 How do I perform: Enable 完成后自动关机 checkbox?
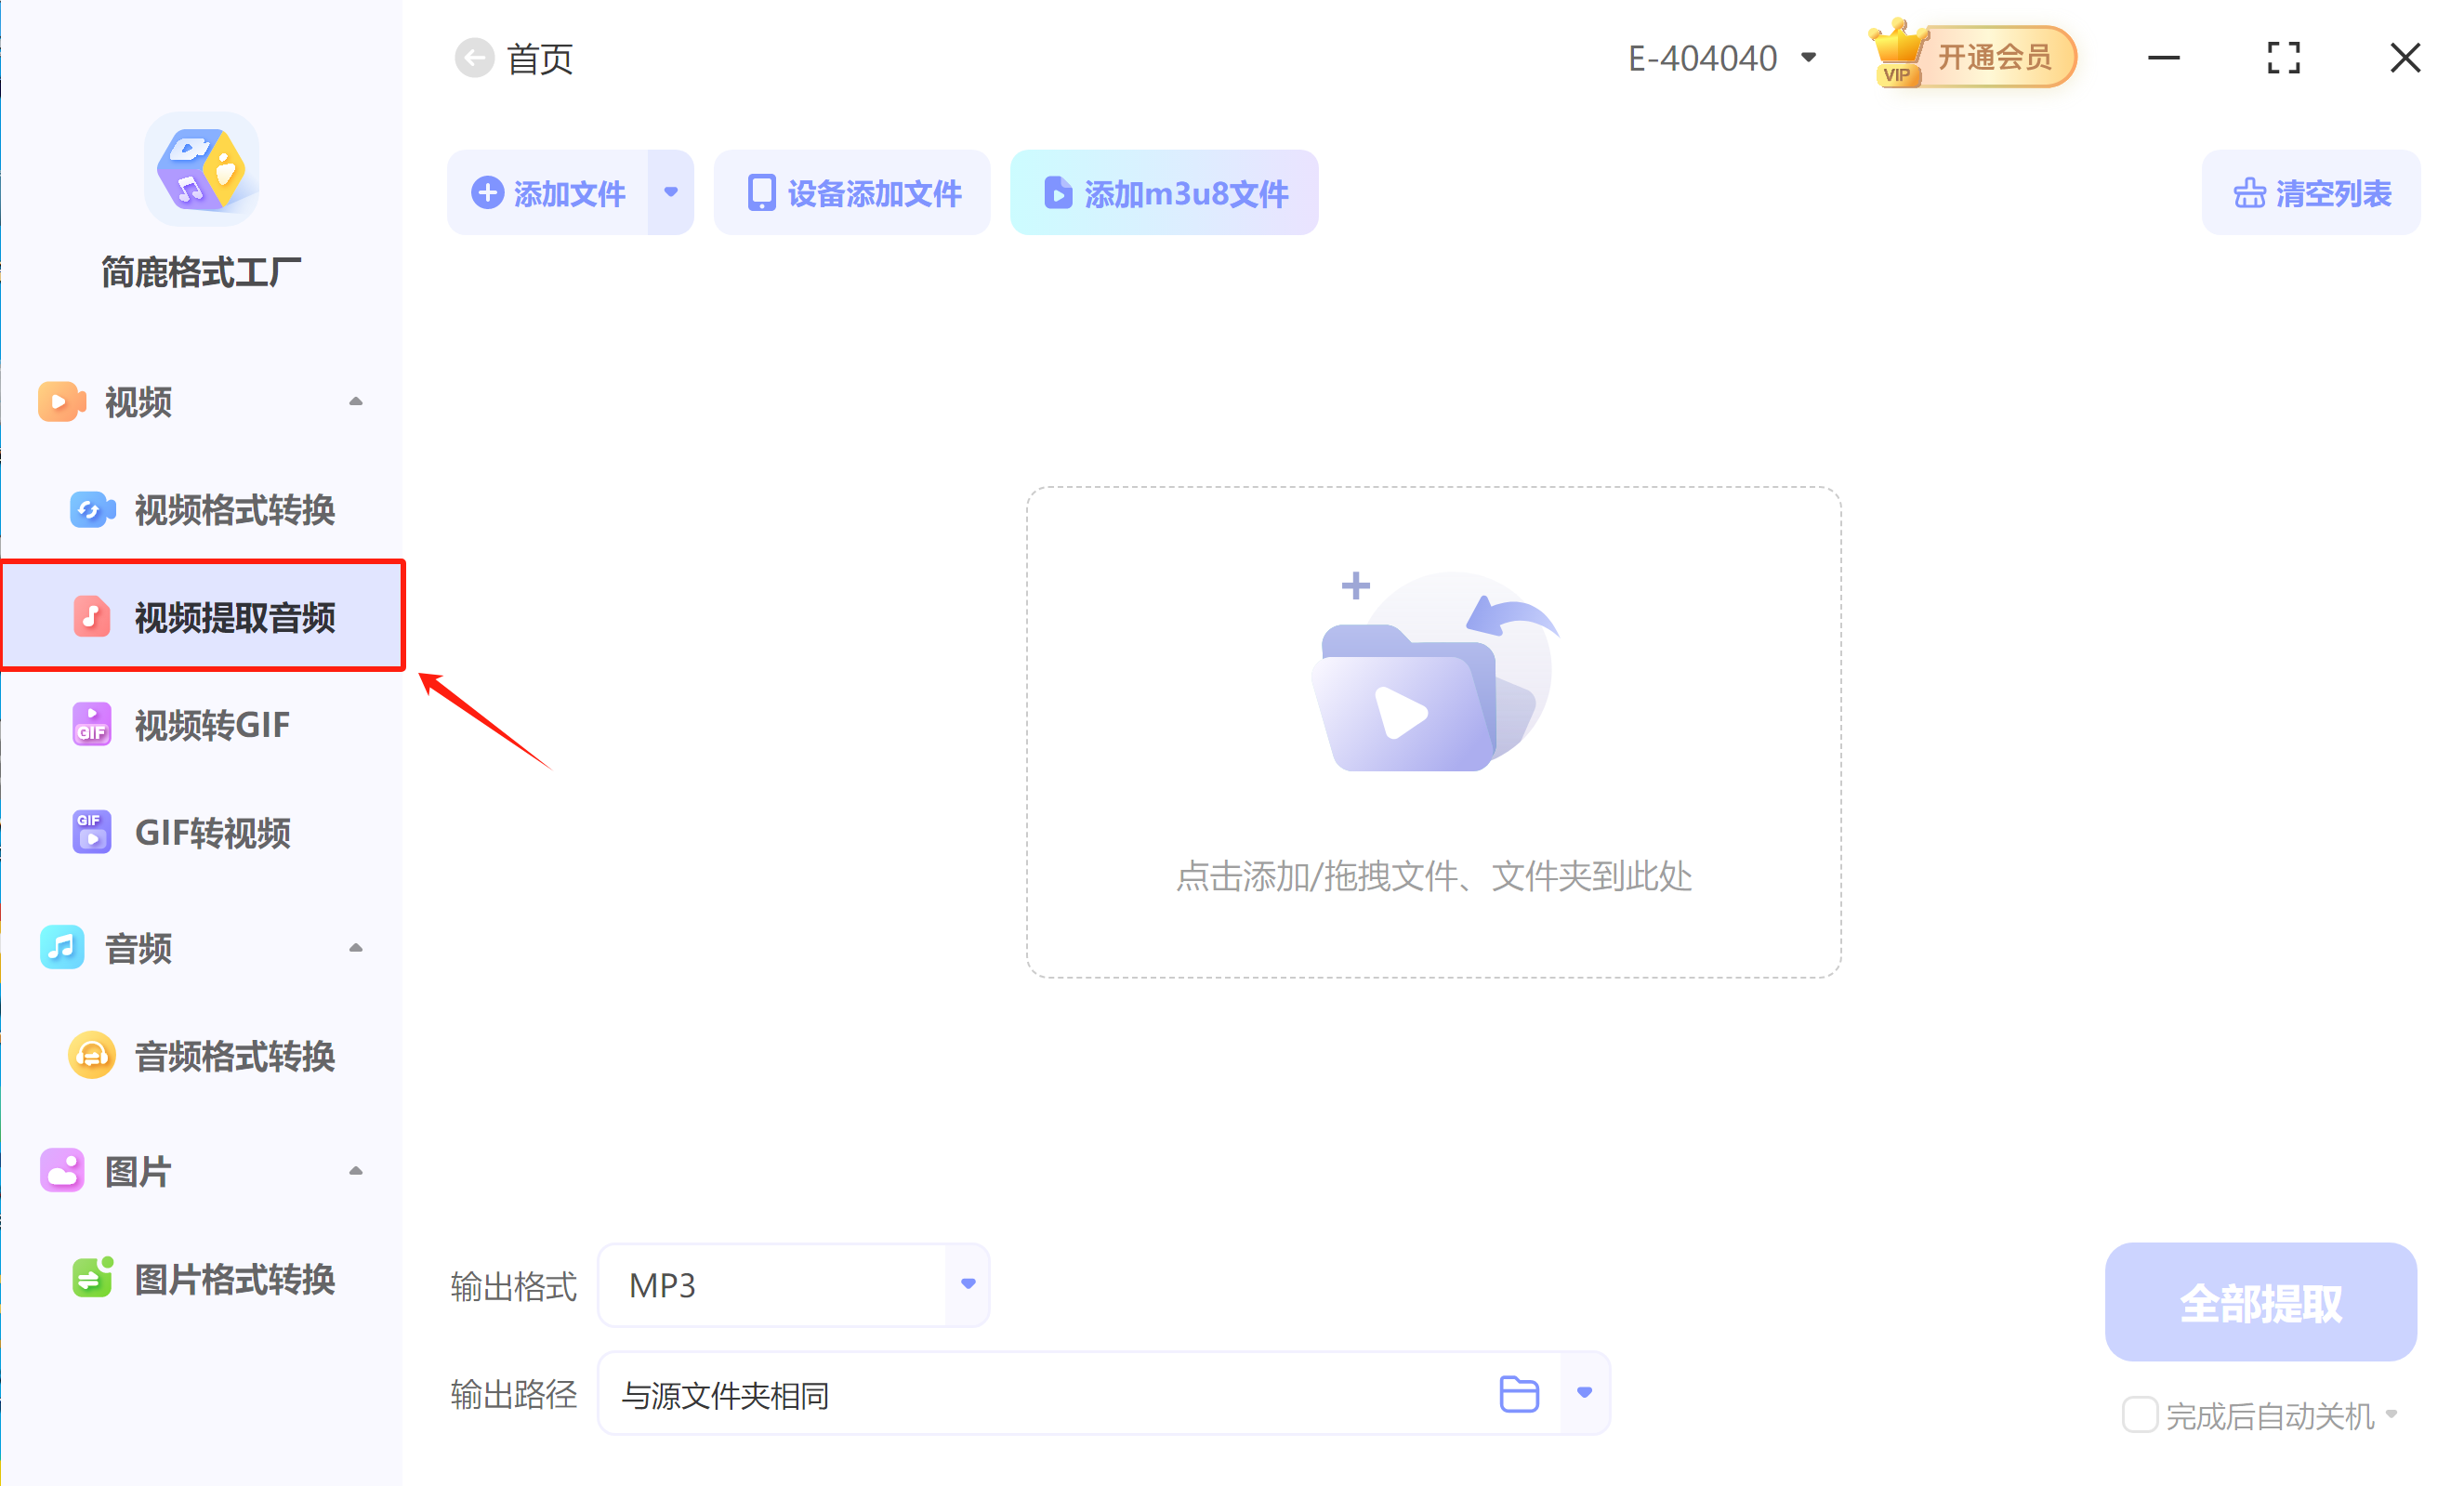point(2140,1415)
